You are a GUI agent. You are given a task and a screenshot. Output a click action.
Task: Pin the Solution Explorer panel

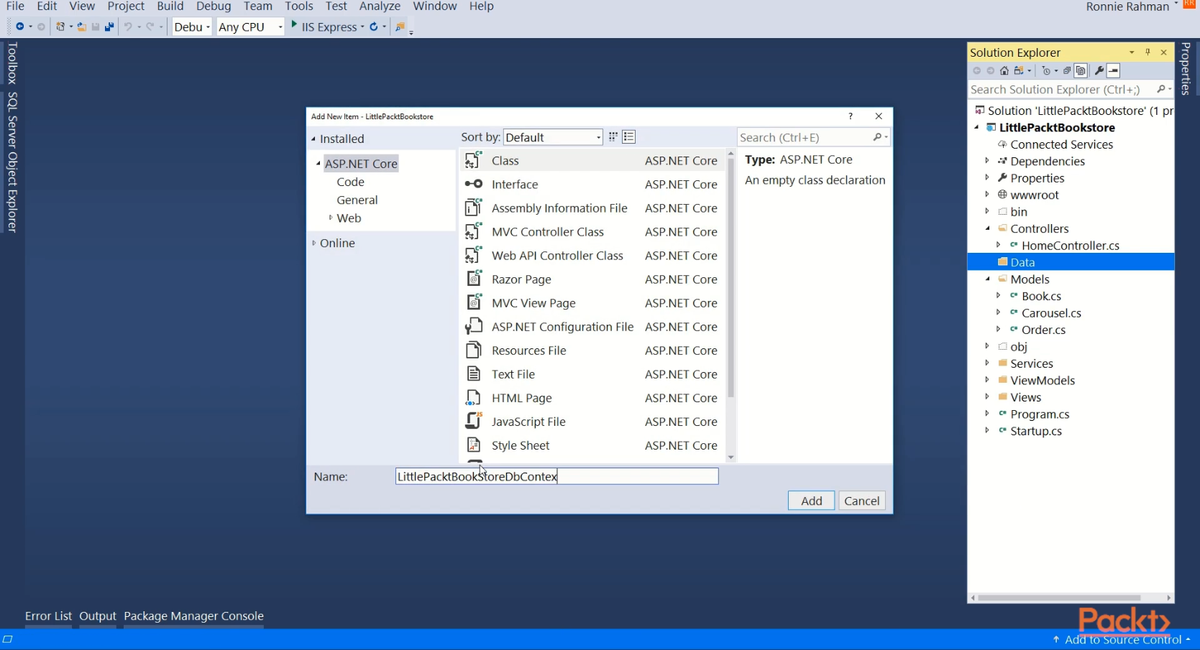(x=1148, y=52)
